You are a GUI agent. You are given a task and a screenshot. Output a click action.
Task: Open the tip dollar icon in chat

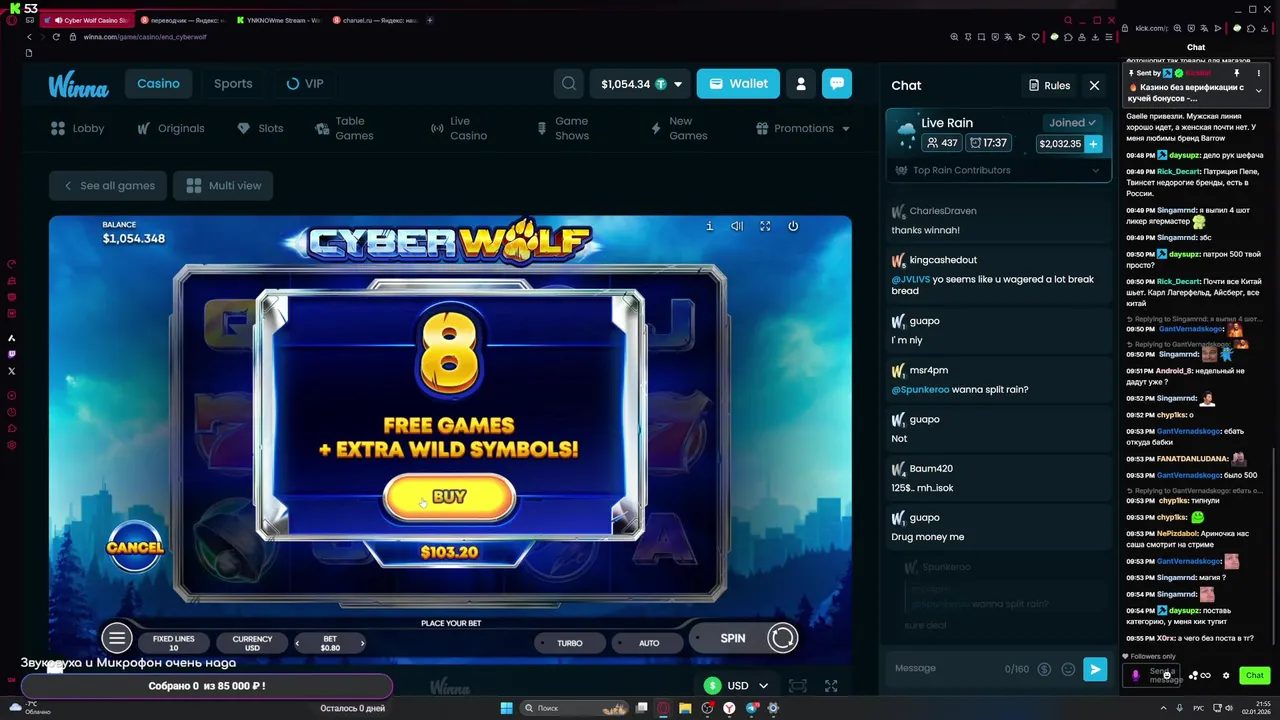point(1045,669)
